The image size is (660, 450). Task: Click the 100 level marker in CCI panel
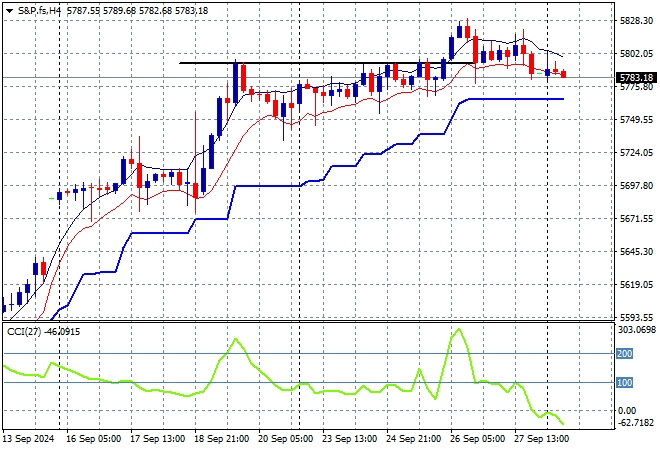pyautogui.click(x=624, y=383)
